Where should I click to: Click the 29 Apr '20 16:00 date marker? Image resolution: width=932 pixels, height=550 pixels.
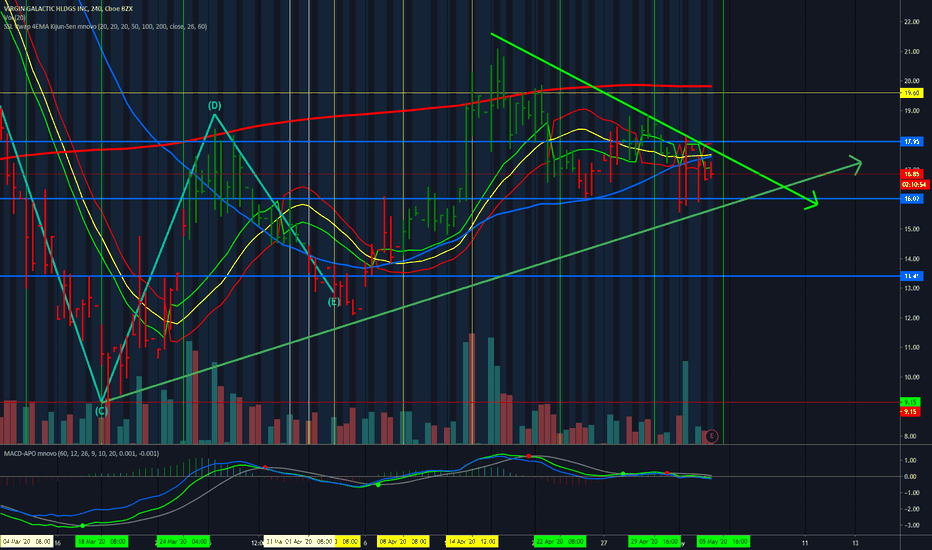(x=654, y=542)
